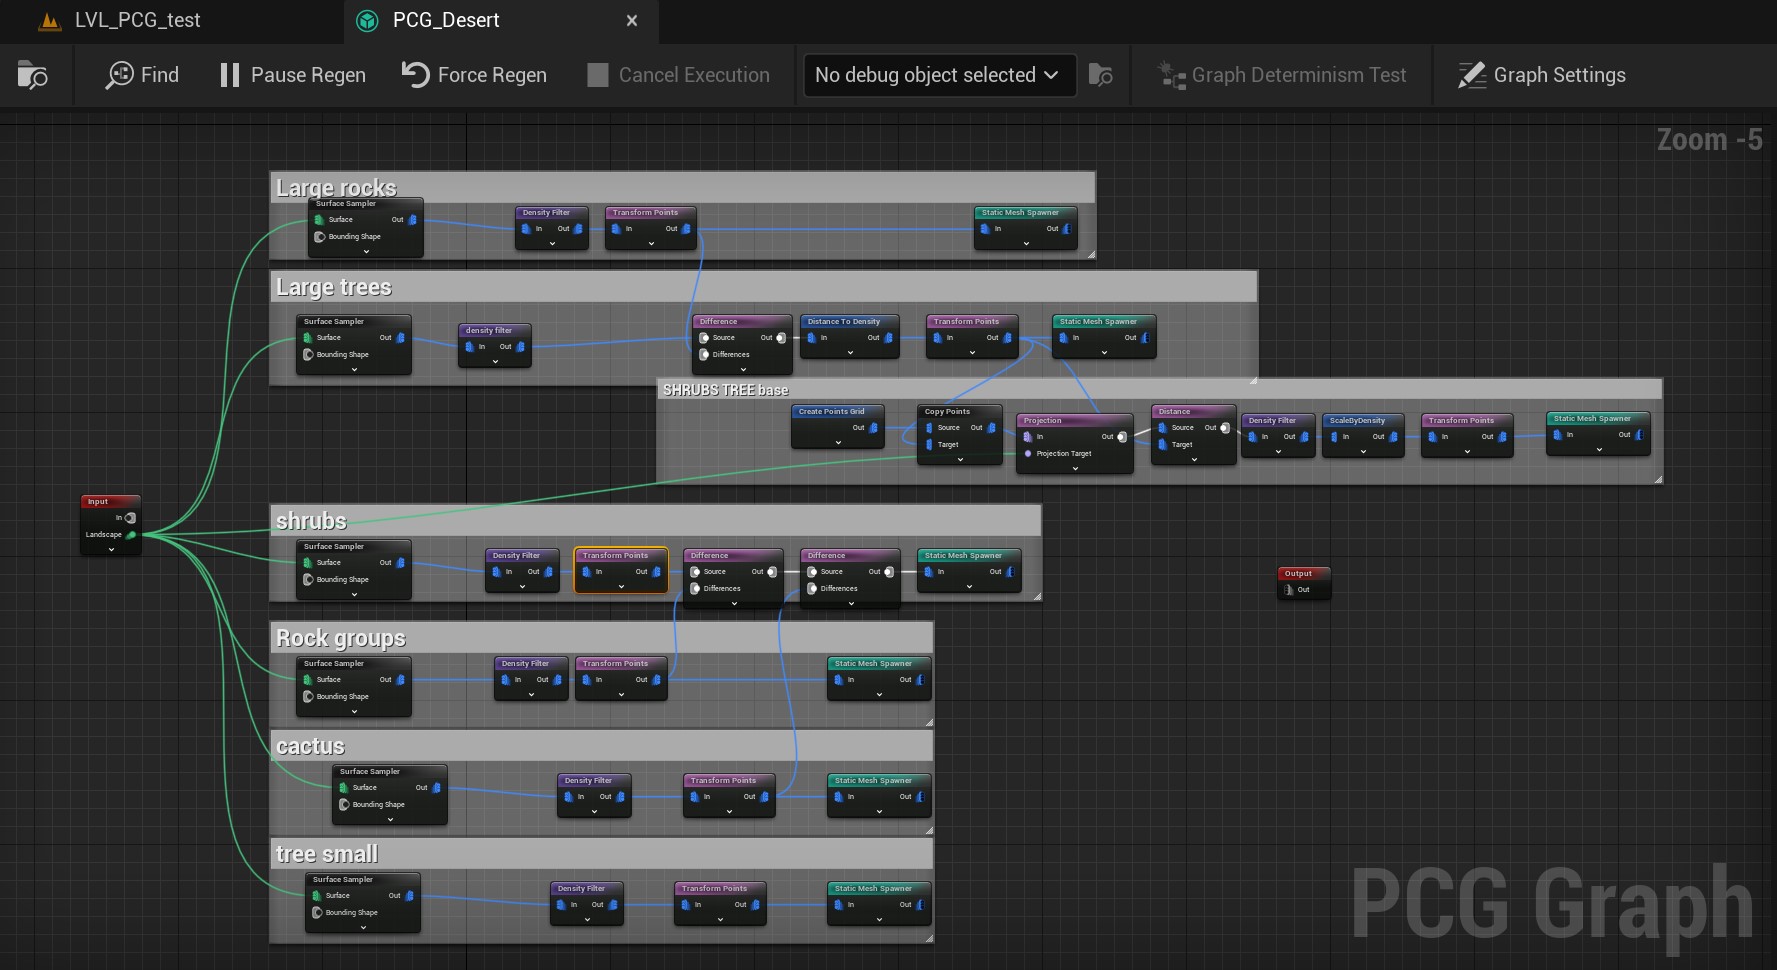The width and height of the screenshot is (1777, 970).
Task: Select the Output node
Action: (1298, 574)
